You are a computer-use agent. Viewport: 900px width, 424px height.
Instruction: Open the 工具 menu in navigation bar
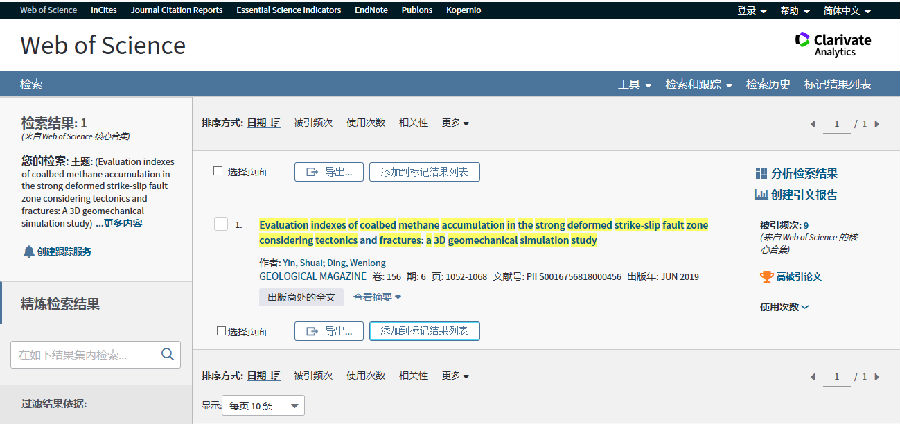tap(634, 84)
